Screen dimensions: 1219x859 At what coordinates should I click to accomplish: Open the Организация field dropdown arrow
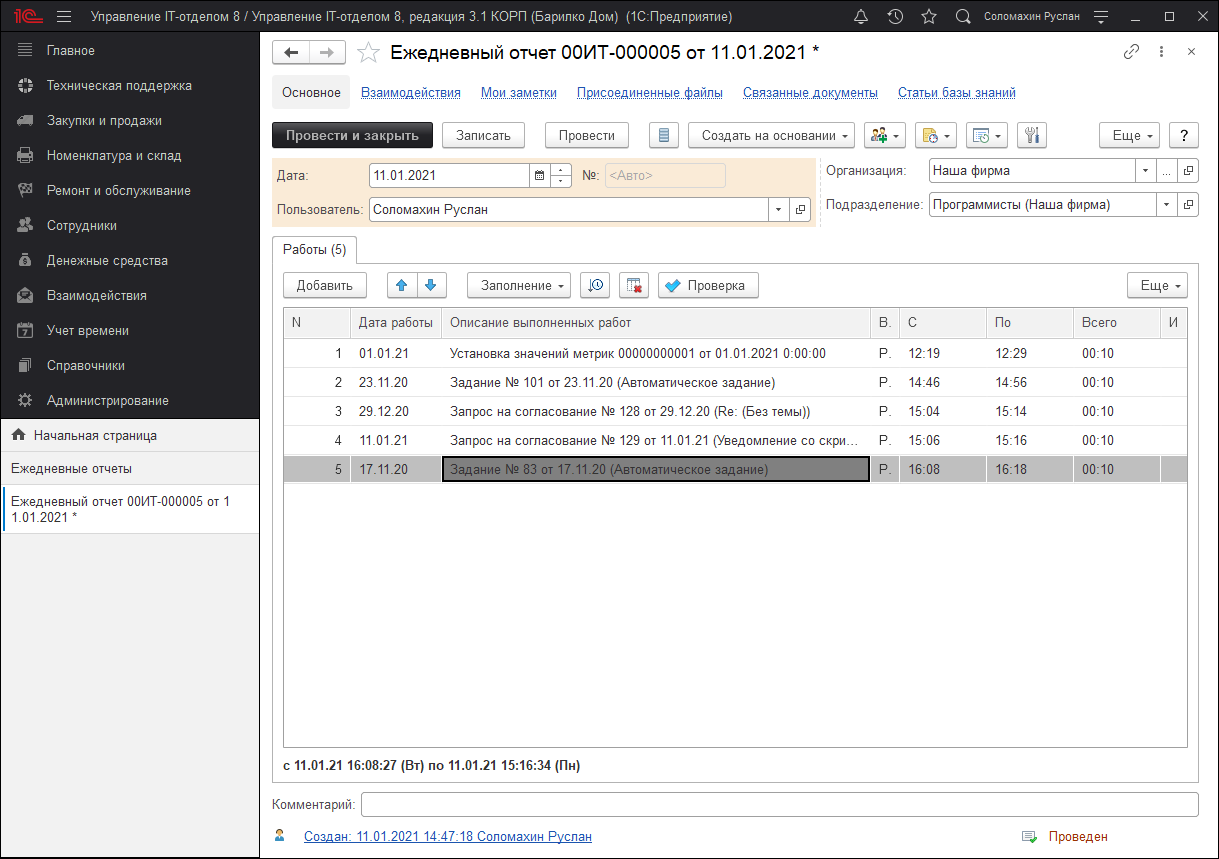(x=1145, y=171)
